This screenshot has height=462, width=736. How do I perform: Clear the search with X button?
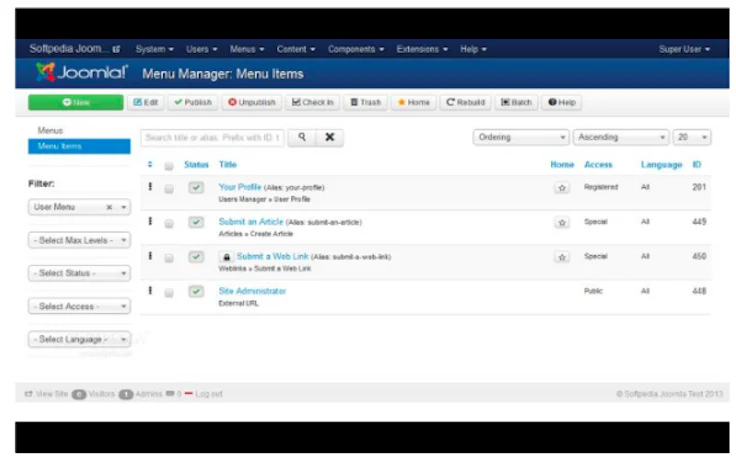click(330, 137)
